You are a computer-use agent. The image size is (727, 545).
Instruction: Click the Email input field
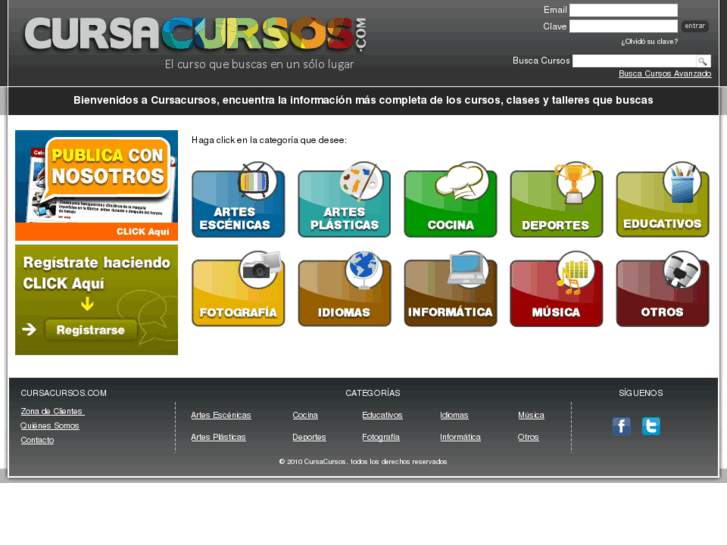click(623, 10)
